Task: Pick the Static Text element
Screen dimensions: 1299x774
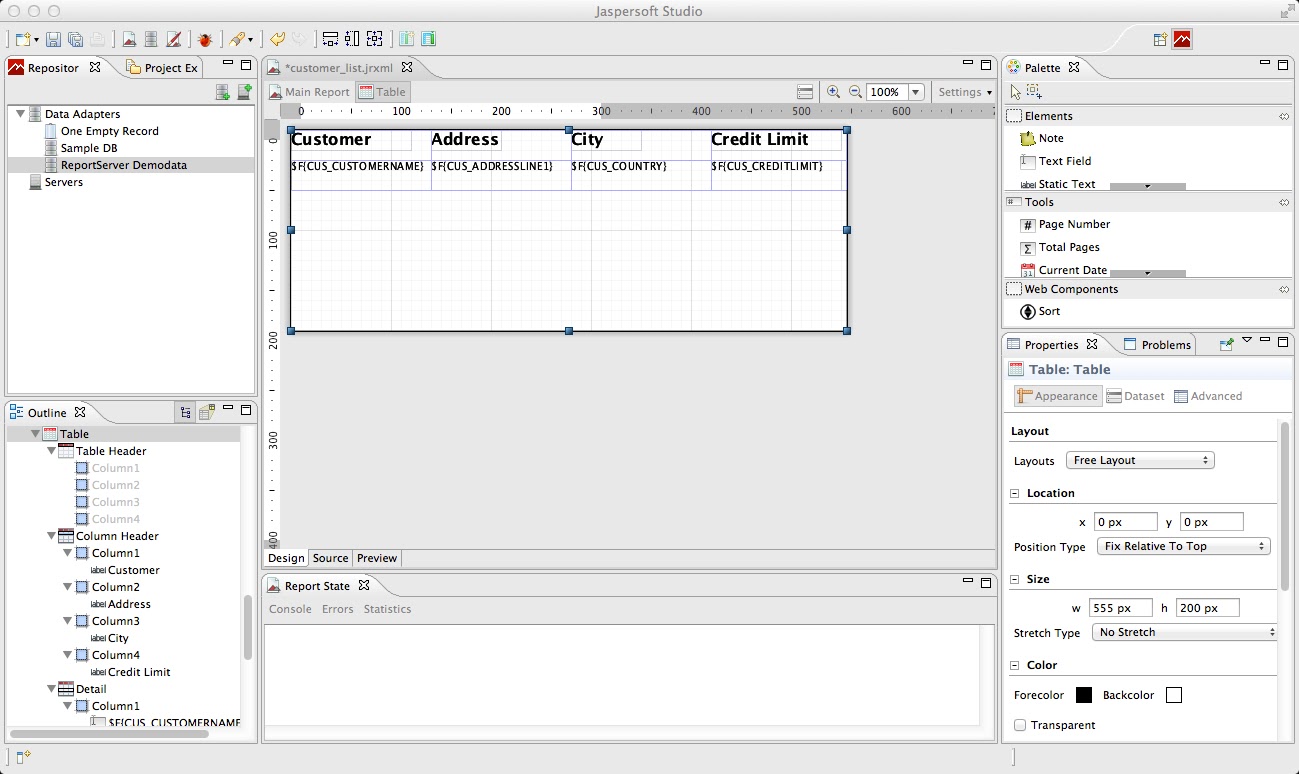Action: point(1065,184)
